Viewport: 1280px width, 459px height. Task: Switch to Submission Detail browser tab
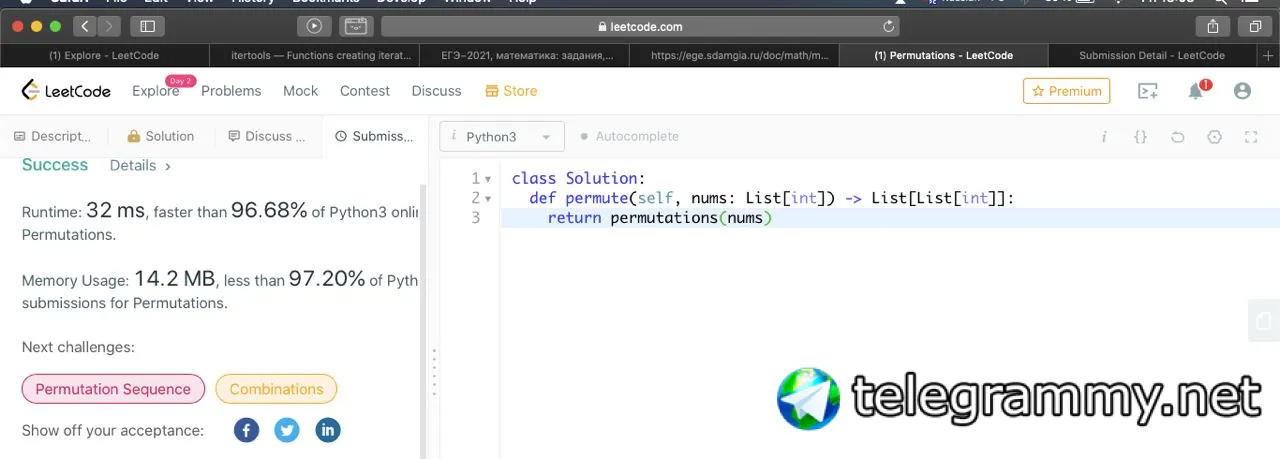(1152, 56)
